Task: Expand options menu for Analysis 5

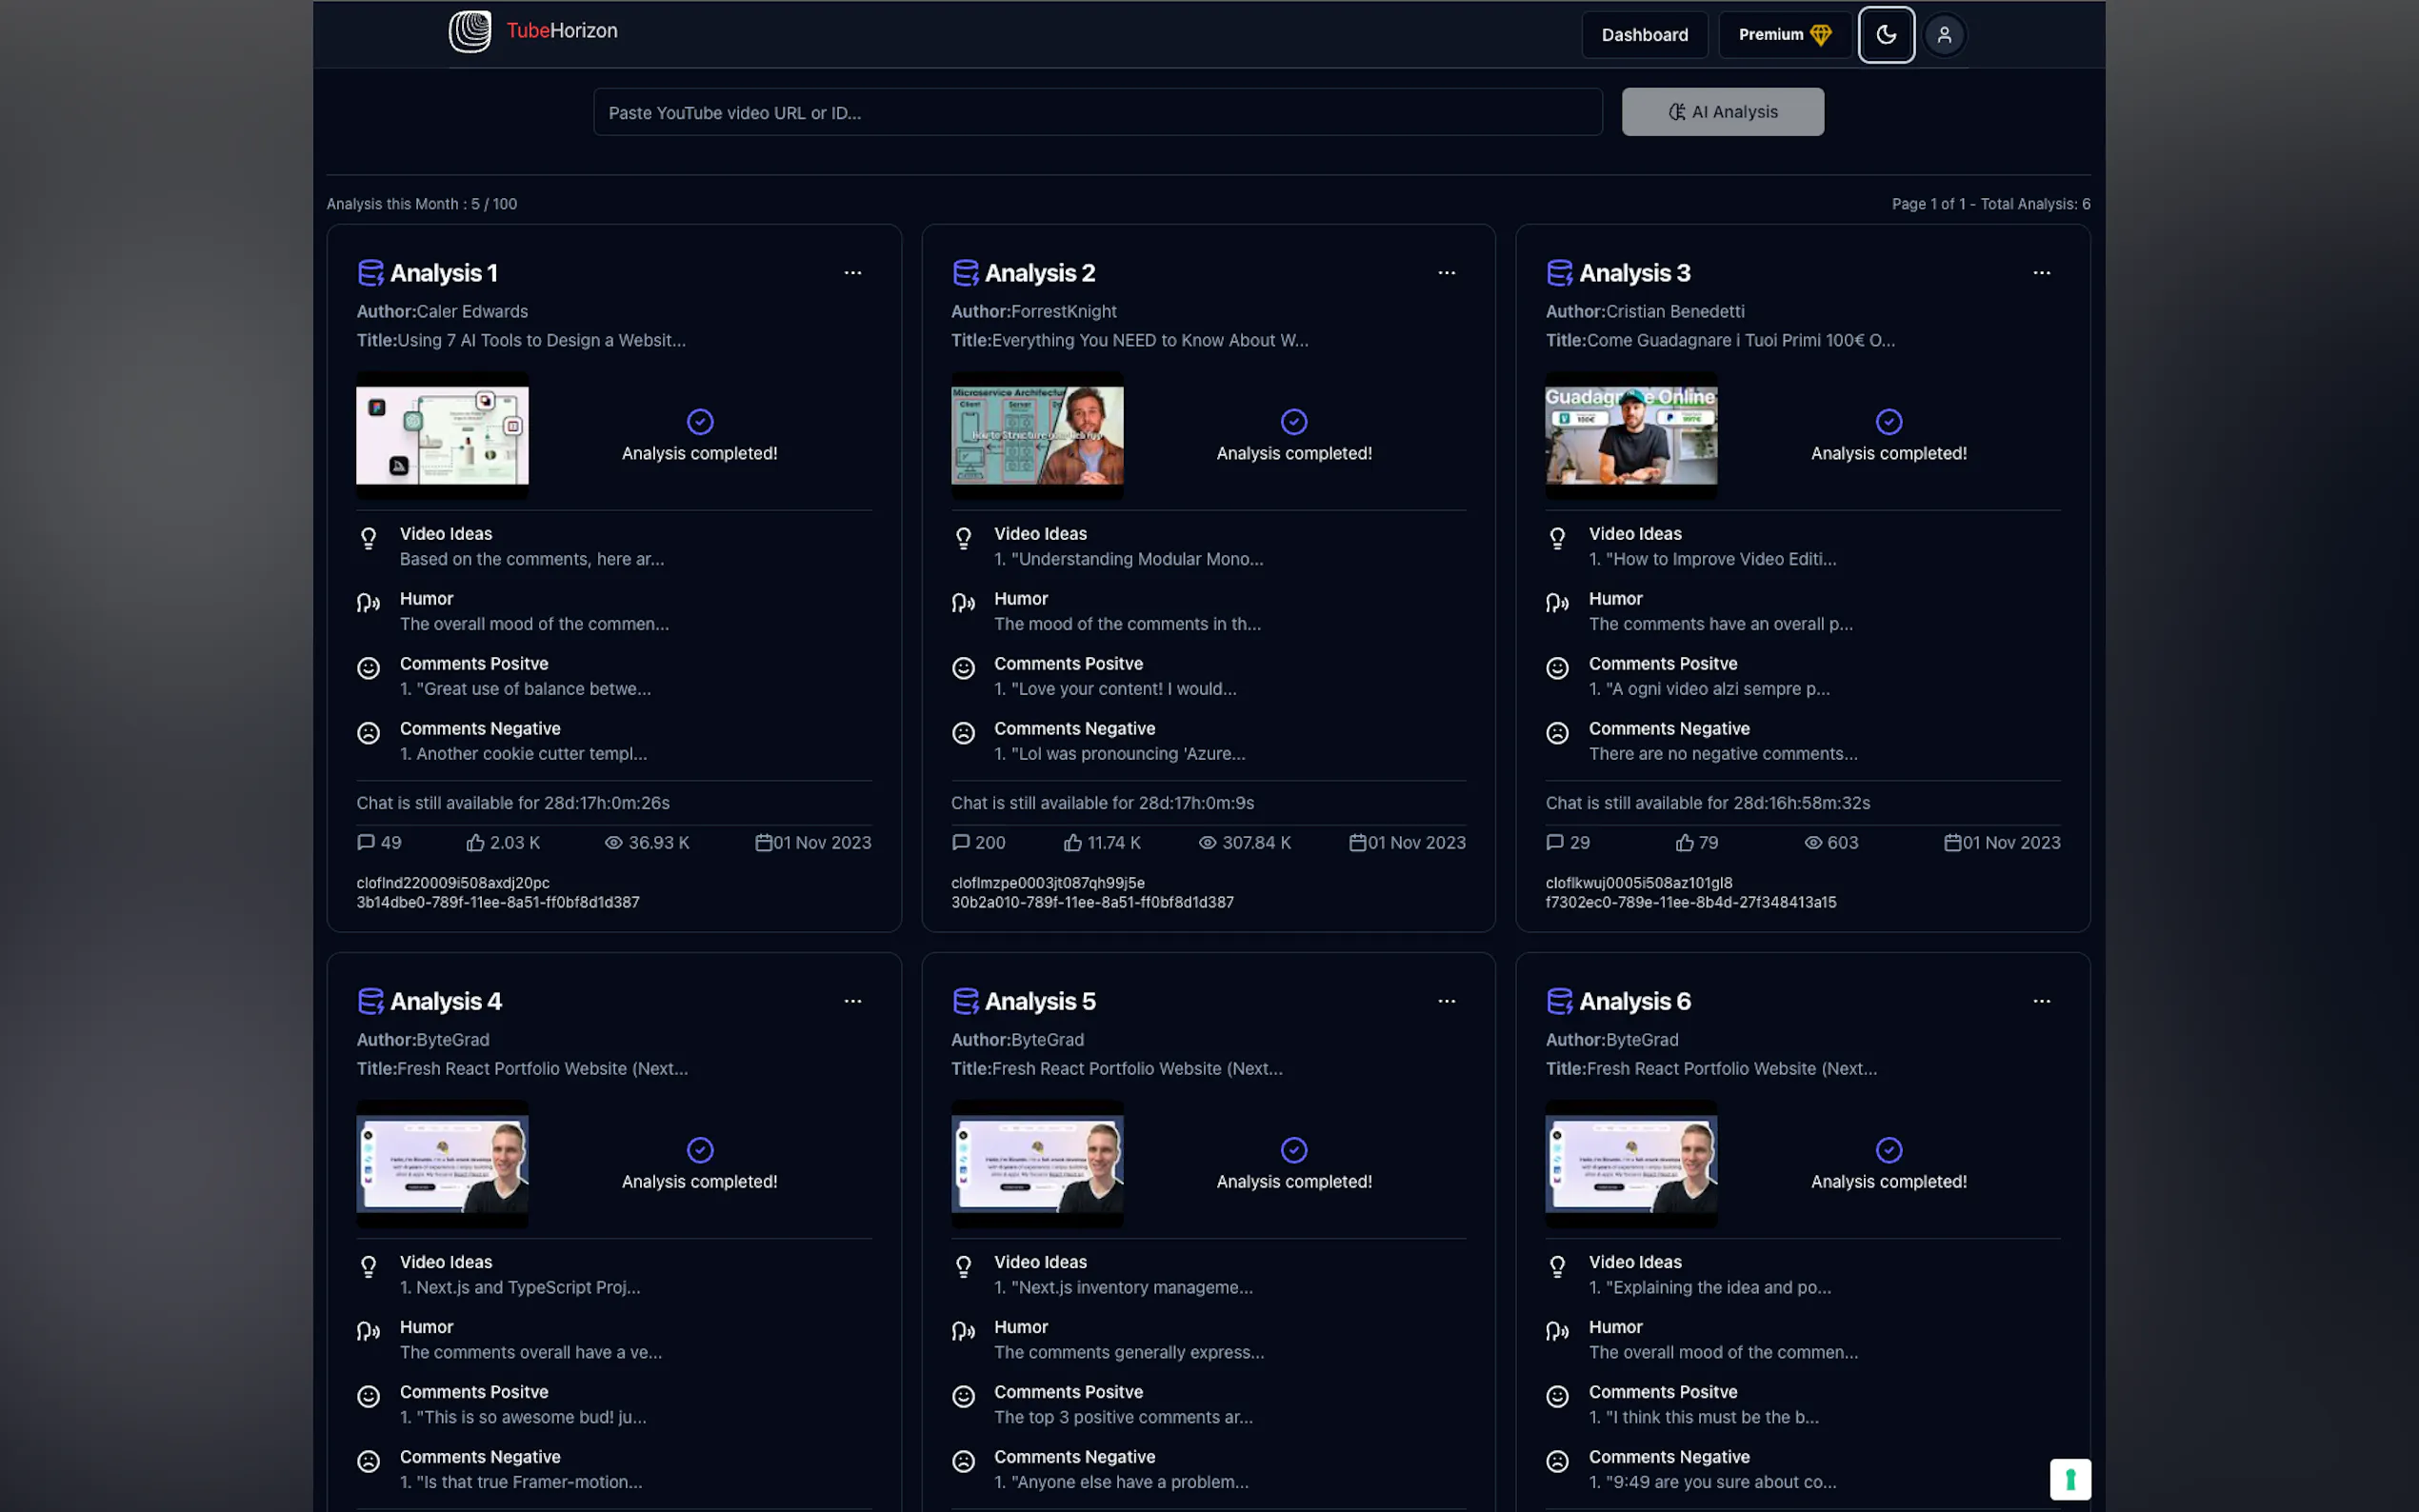Action: (1446, 1001)
